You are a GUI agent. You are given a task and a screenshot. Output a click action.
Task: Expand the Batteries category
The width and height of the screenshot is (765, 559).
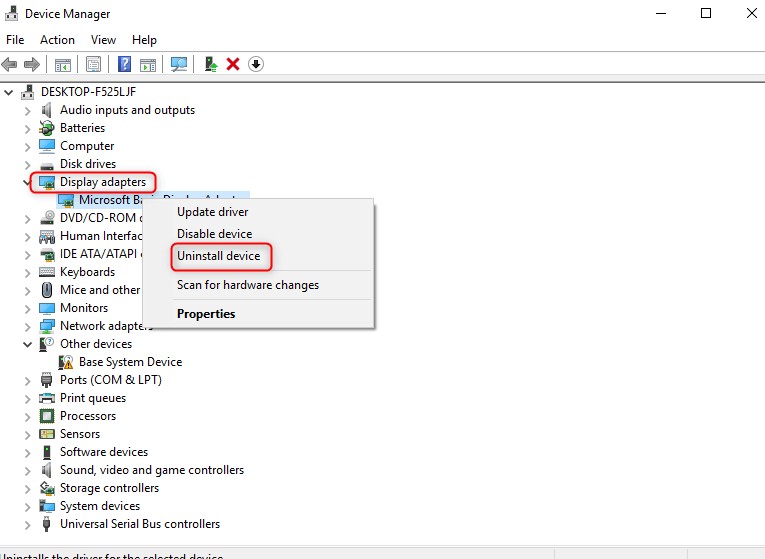point(27,128)
